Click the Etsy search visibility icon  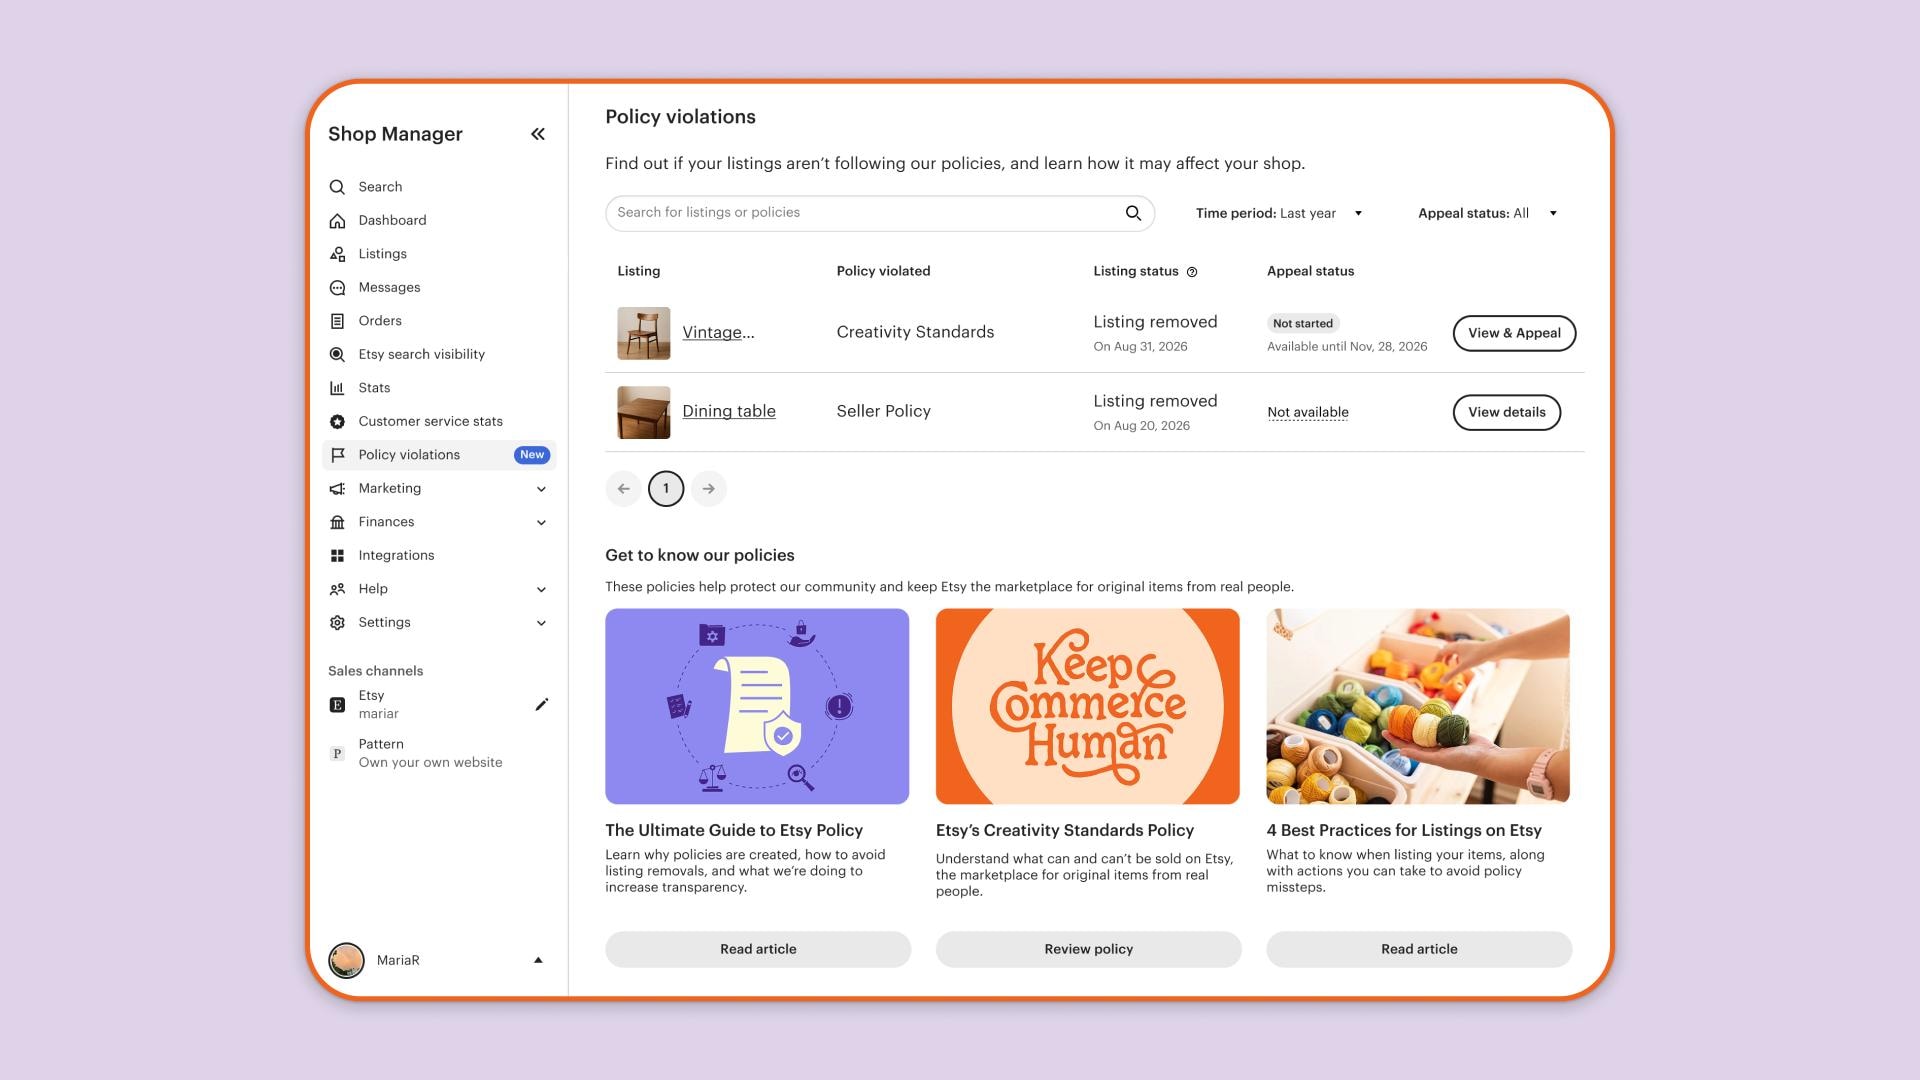tap(337, 355)
